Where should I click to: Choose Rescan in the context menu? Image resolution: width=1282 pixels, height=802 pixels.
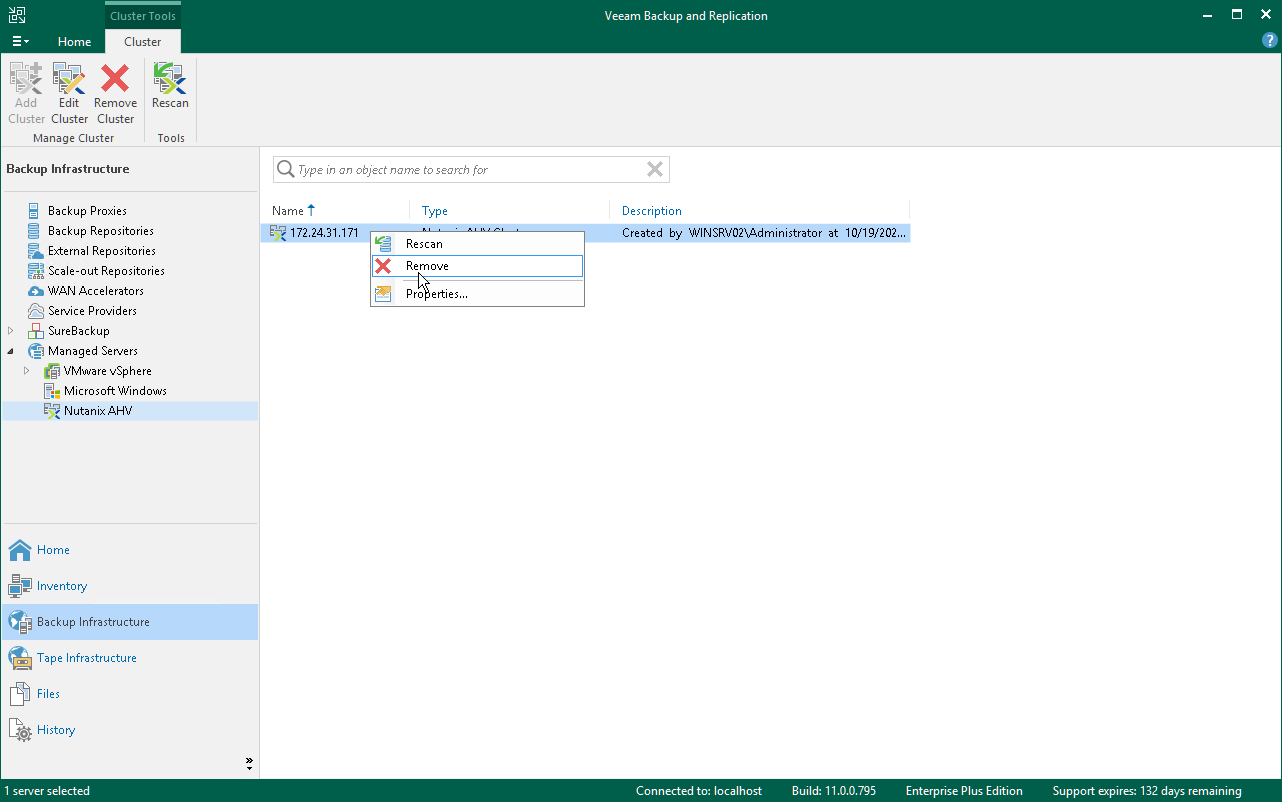477,244
